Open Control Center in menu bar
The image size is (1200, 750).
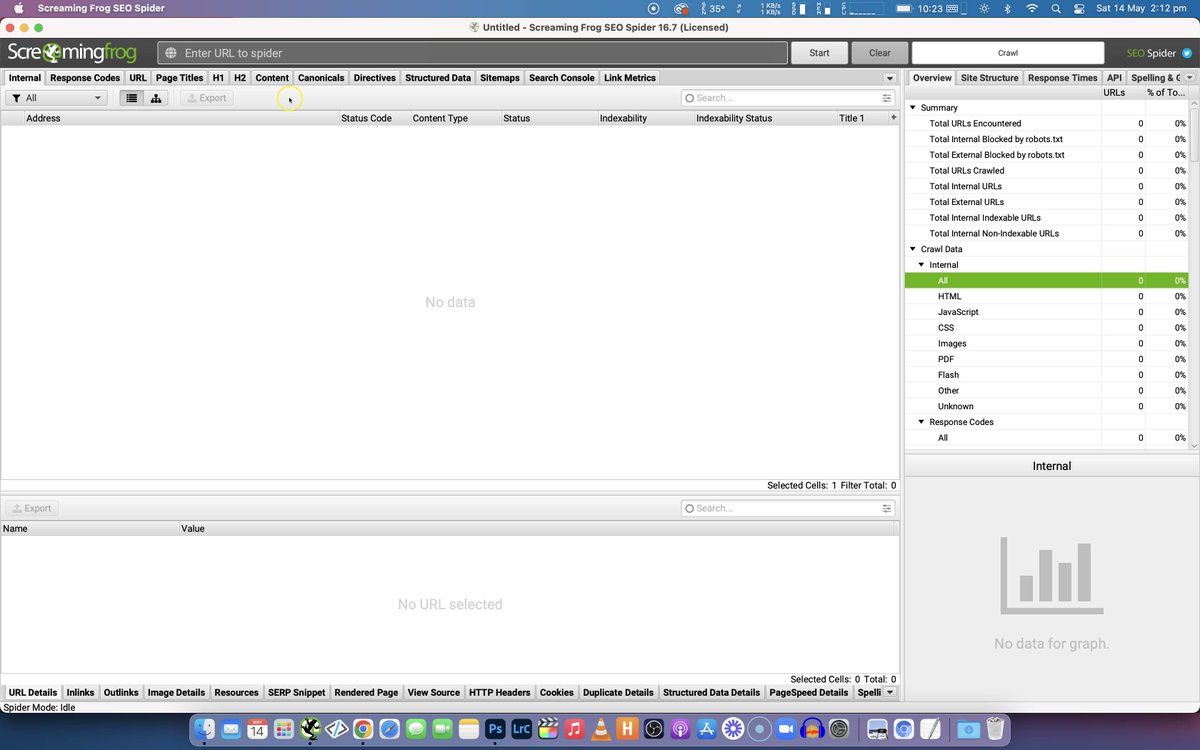[1079, 8]
